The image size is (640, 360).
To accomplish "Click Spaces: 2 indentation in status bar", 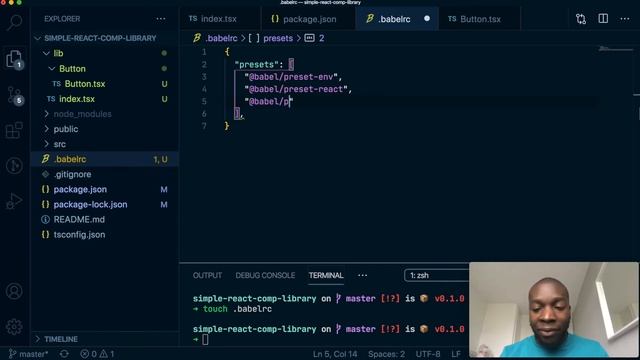I will (x=387, y=354).
